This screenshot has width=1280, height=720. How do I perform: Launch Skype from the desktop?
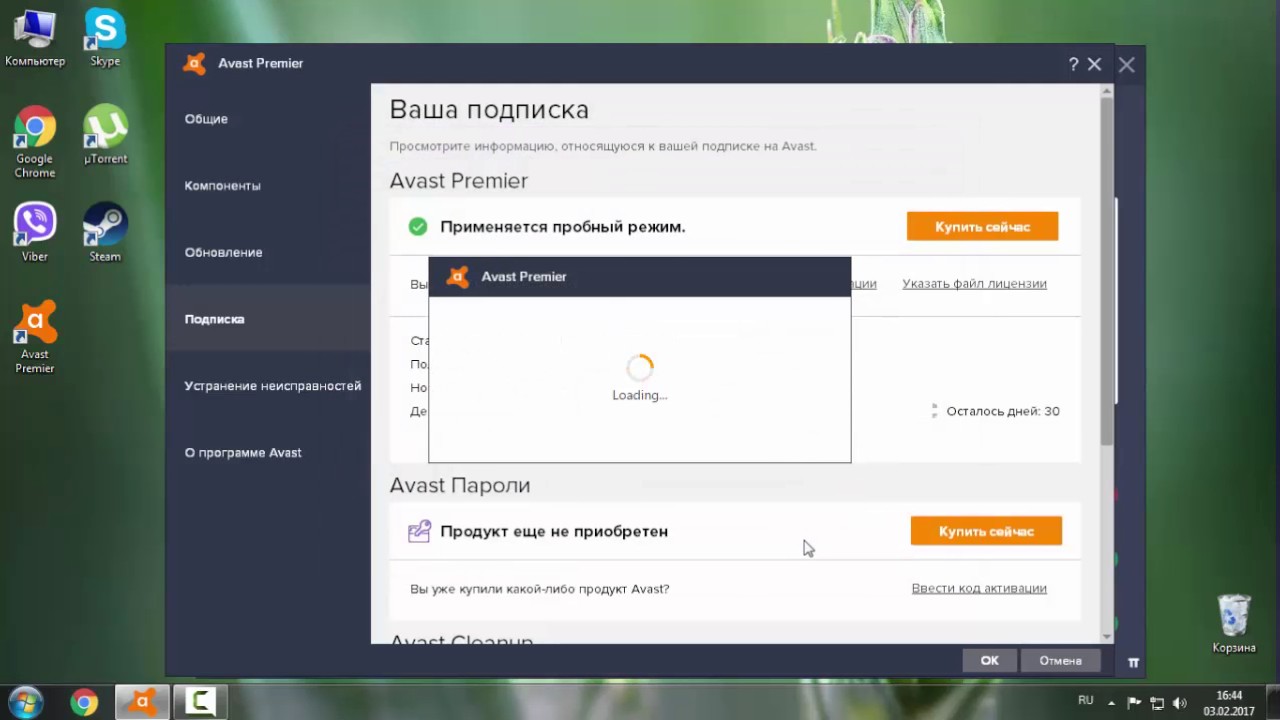click(x=105, y=38)
